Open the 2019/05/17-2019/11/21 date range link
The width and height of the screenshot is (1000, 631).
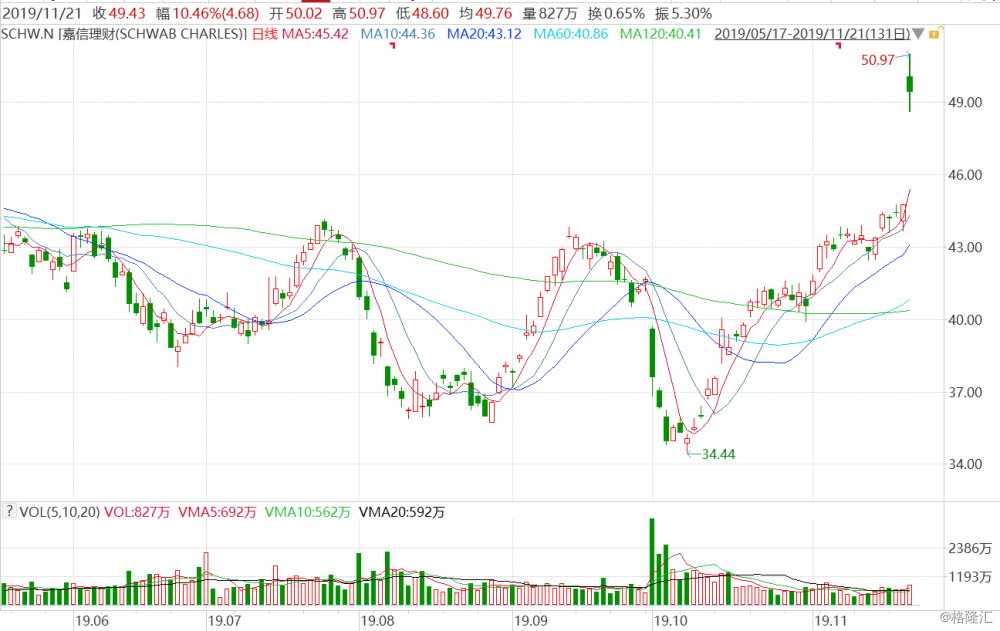click(812, 34)
